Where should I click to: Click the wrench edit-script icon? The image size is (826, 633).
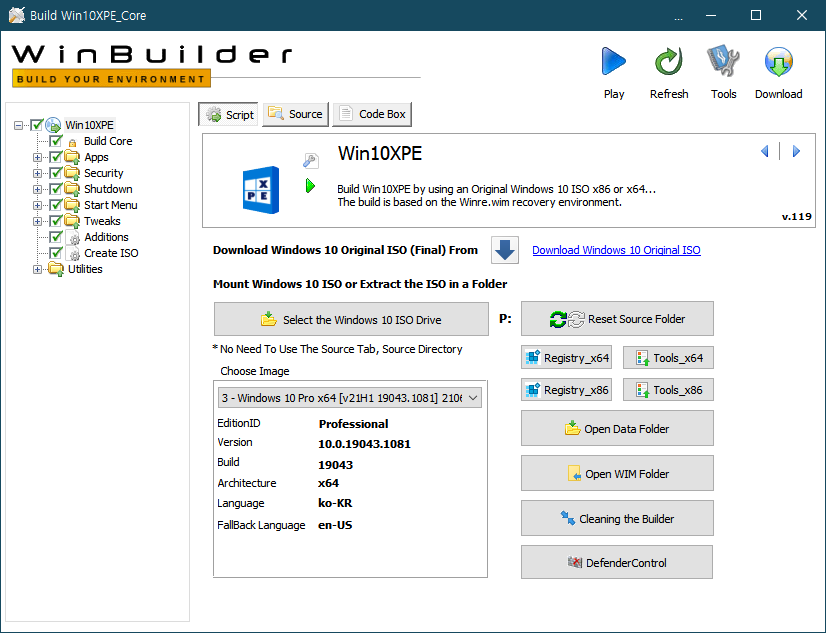(x=311, y=160)
